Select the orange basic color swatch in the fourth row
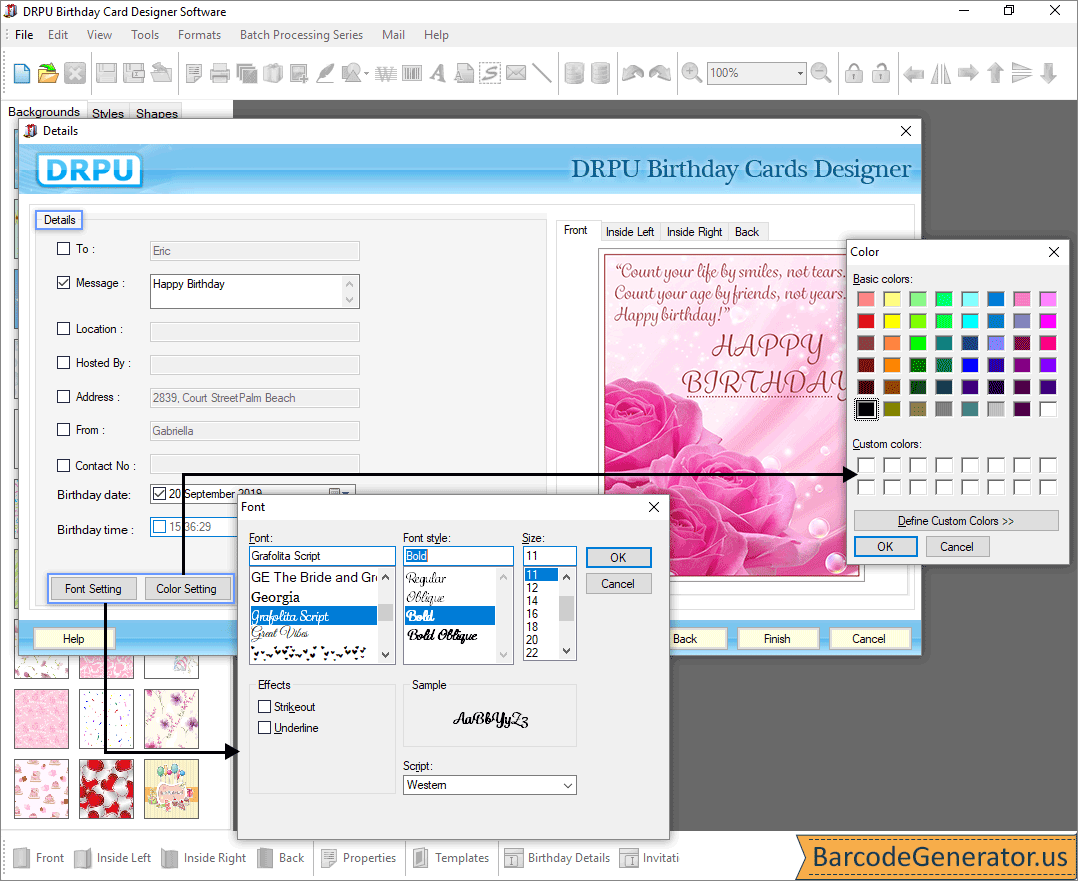This screenshot has width=1078, height=881. (892, 365)
